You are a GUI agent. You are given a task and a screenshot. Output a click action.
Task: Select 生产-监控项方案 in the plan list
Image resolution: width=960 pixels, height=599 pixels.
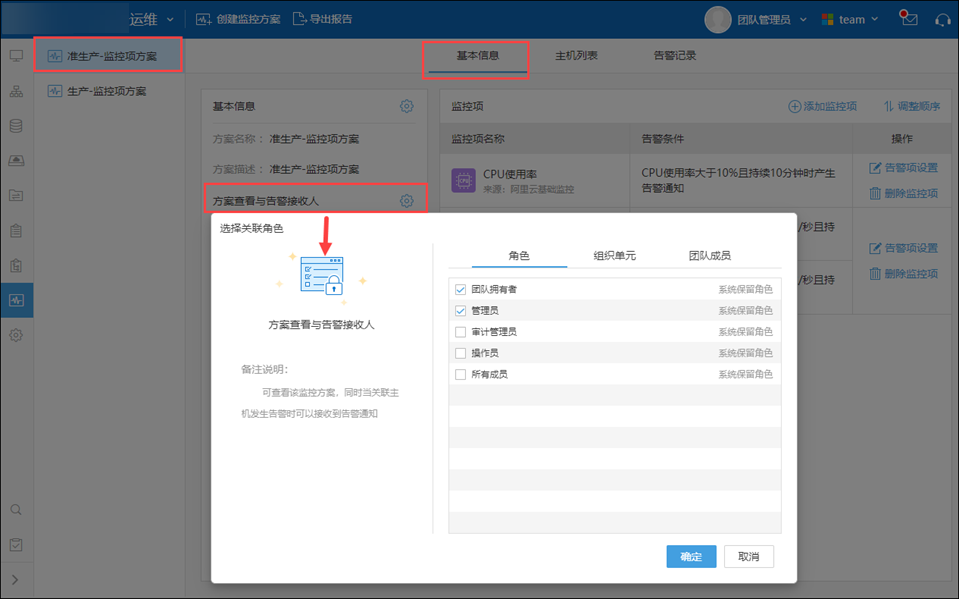click(107, 91)
